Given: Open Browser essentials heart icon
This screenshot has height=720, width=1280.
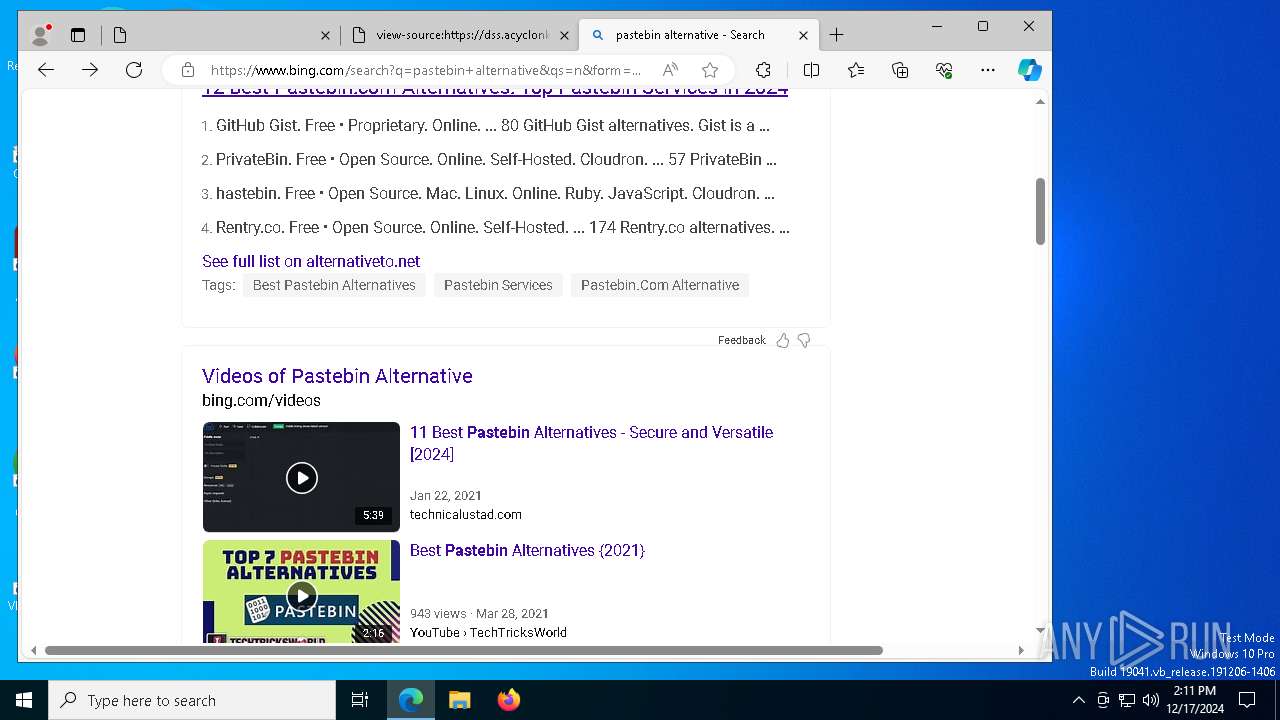Looking at the screenshot, I should [x=944, y=70].
